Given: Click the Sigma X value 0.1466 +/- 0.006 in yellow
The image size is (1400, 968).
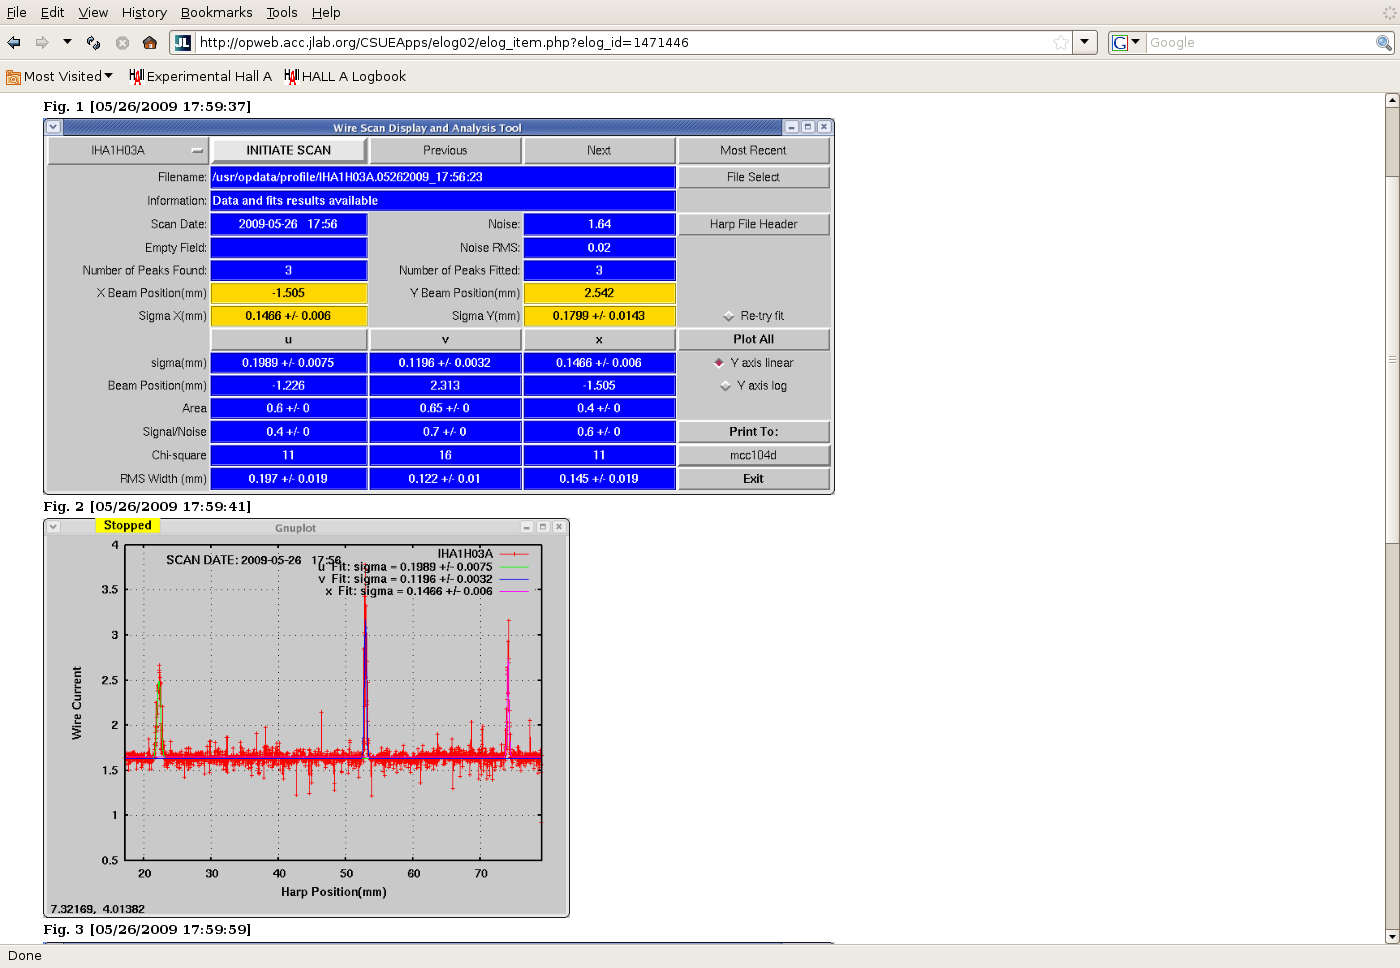Looking at the screenshot, I should click(x=288, y=316).
